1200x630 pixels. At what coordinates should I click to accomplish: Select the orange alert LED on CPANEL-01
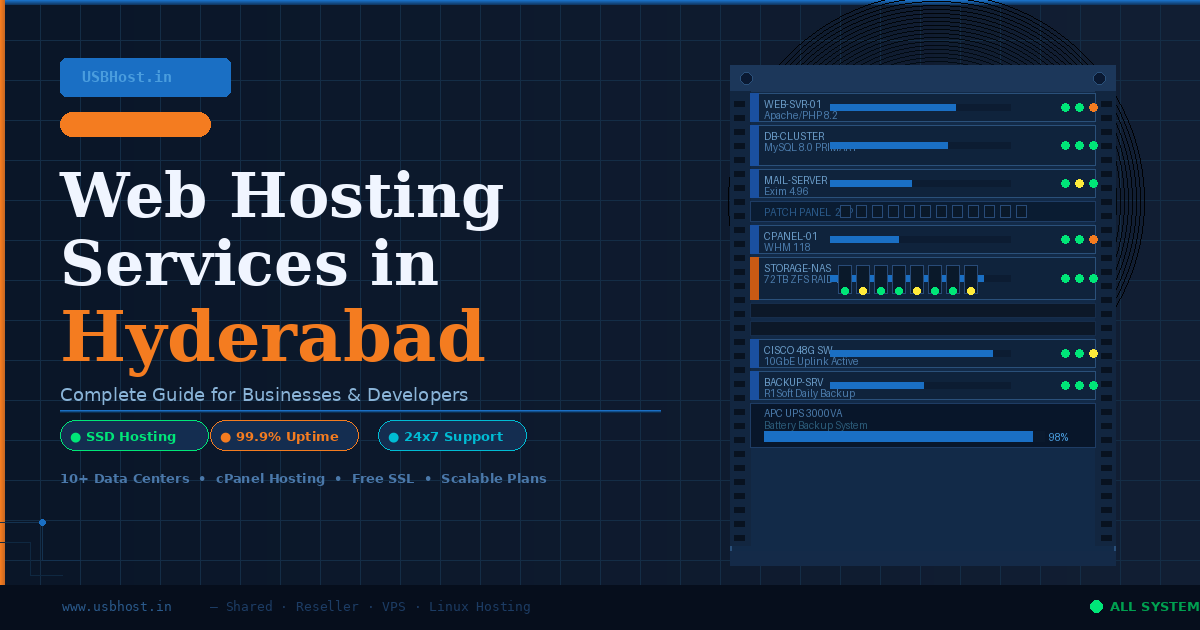click(x=1093, y=238)
